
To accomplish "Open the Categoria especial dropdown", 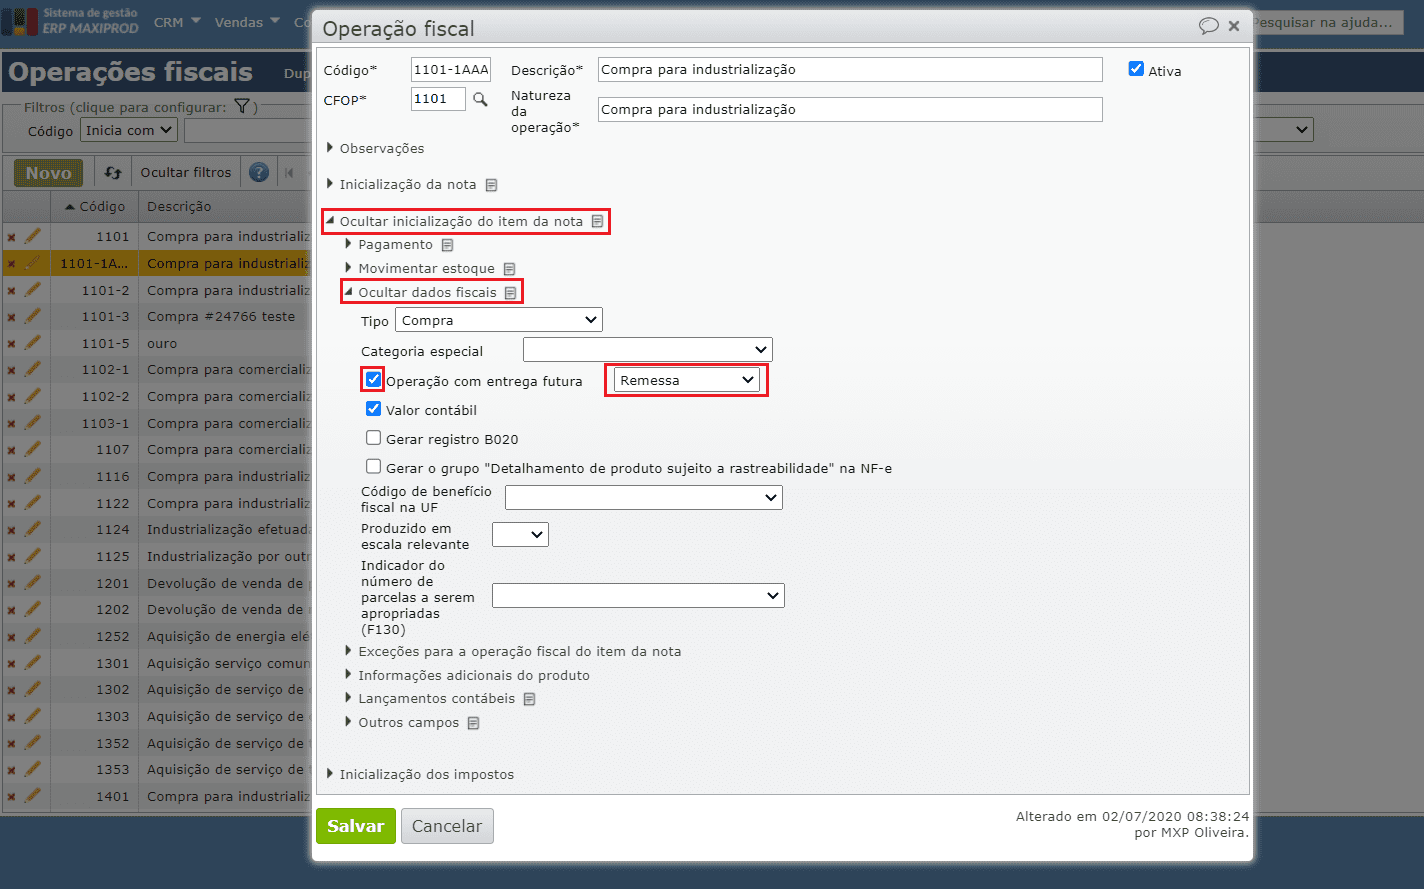I will click(648, 350).
